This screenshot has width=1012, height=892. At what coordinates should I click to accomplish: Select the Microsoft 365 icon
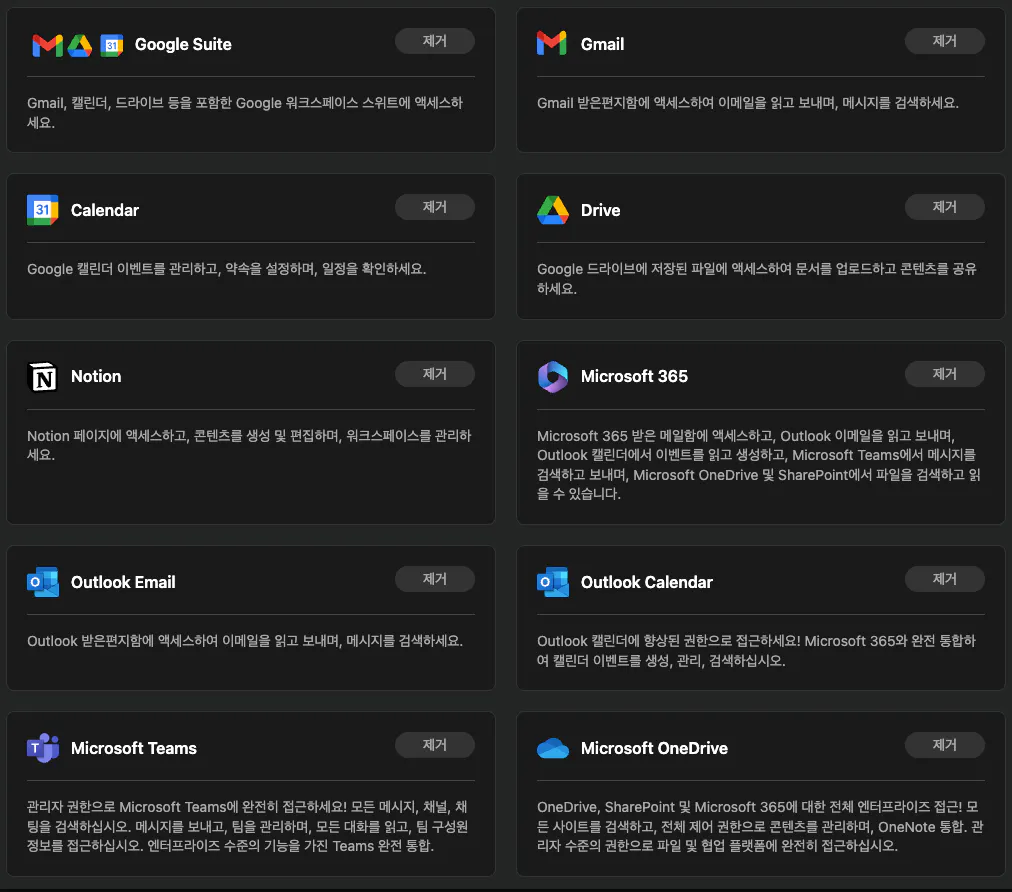click(551, 376)
